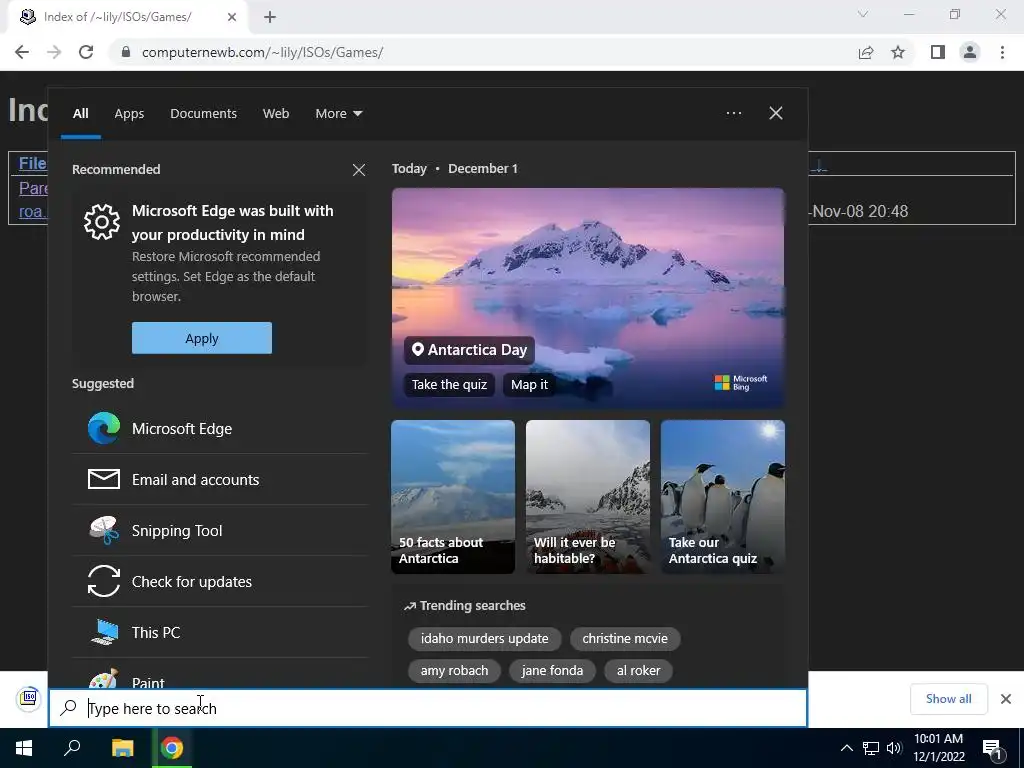The height and width of the screenshot is (768, 1024).
Task: Search jane fonda trending chip
Action: point(552,671)
